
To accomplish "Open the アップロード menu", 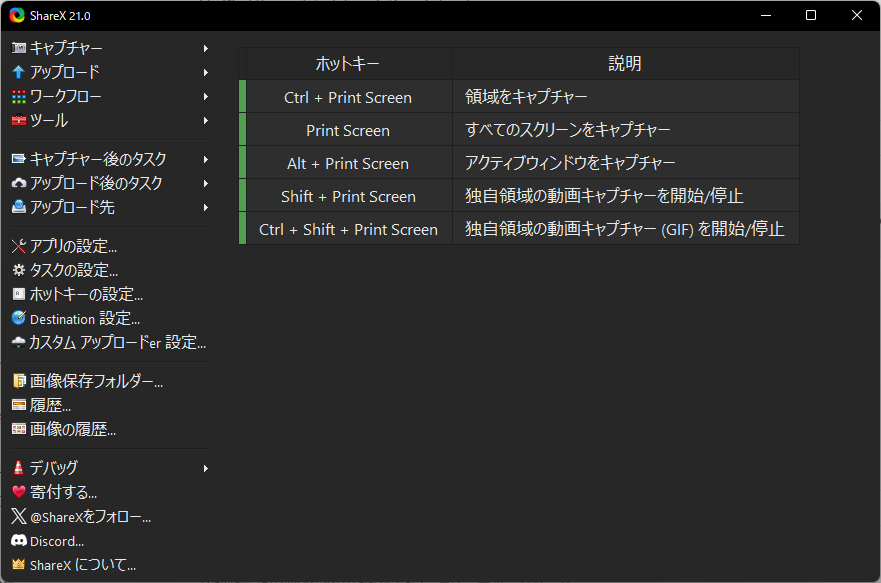I will tap(111, 72).
